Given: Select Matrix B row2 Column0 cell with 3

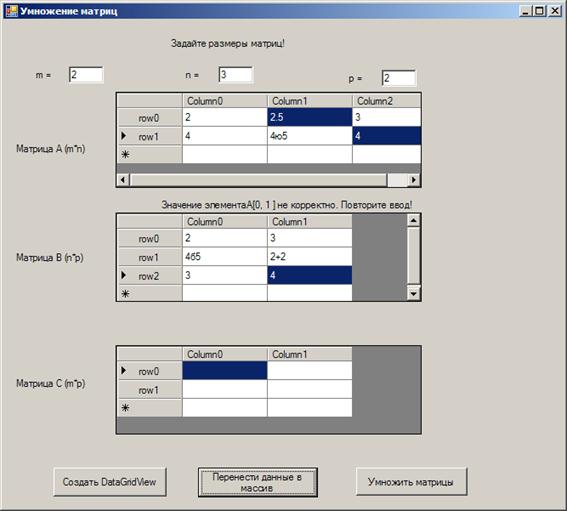Looking at the screenshot, I should (225, 276).
